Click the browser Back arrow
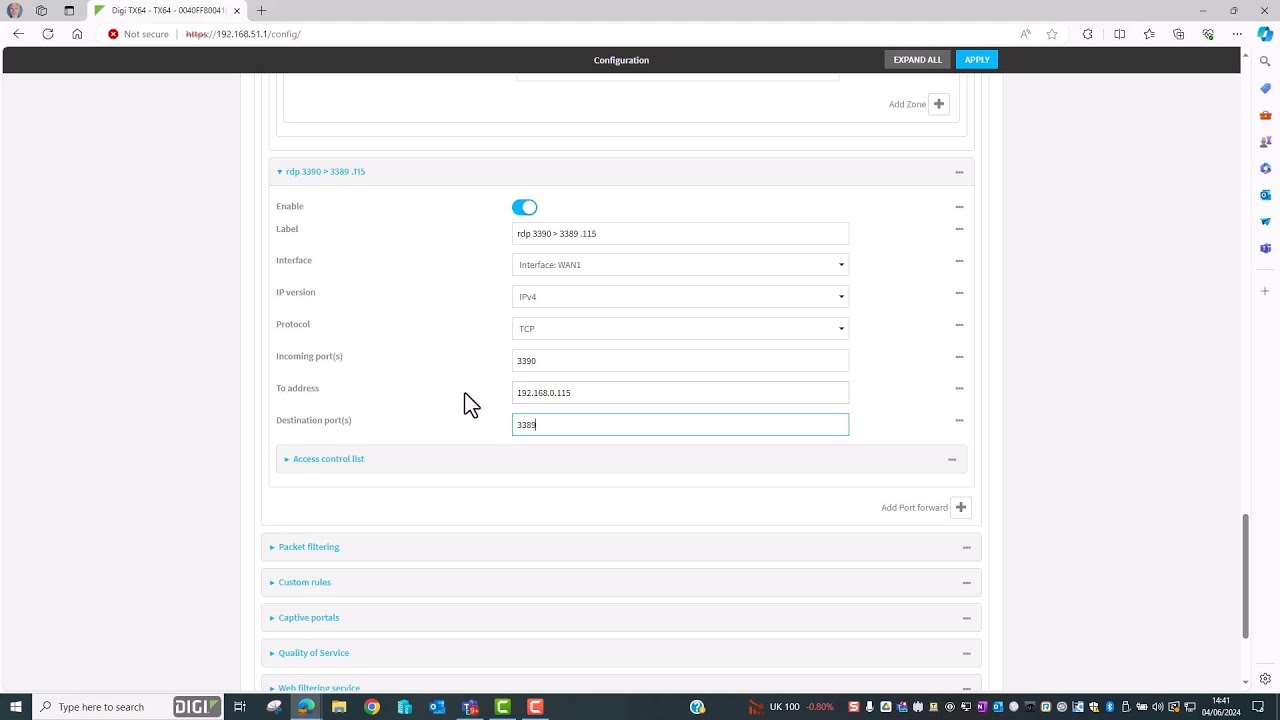This screenshot has height=720, width=1280. [18, 34]
